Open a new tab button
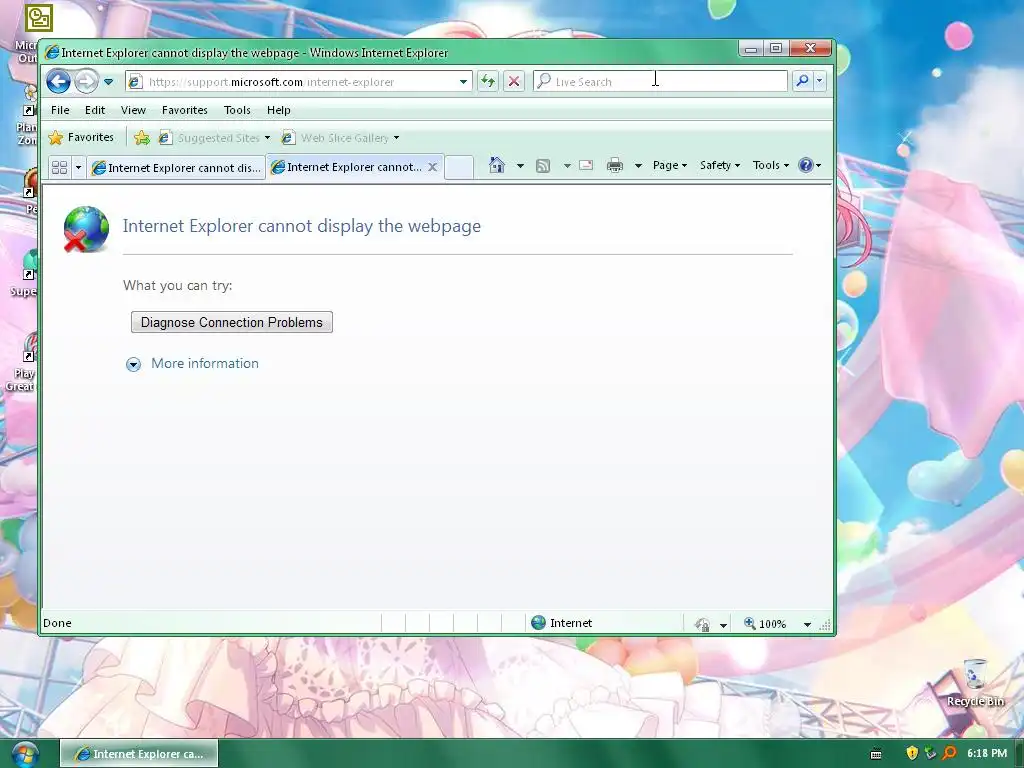The width and height of the screenshot is (1024, 768). pos(459,167)
